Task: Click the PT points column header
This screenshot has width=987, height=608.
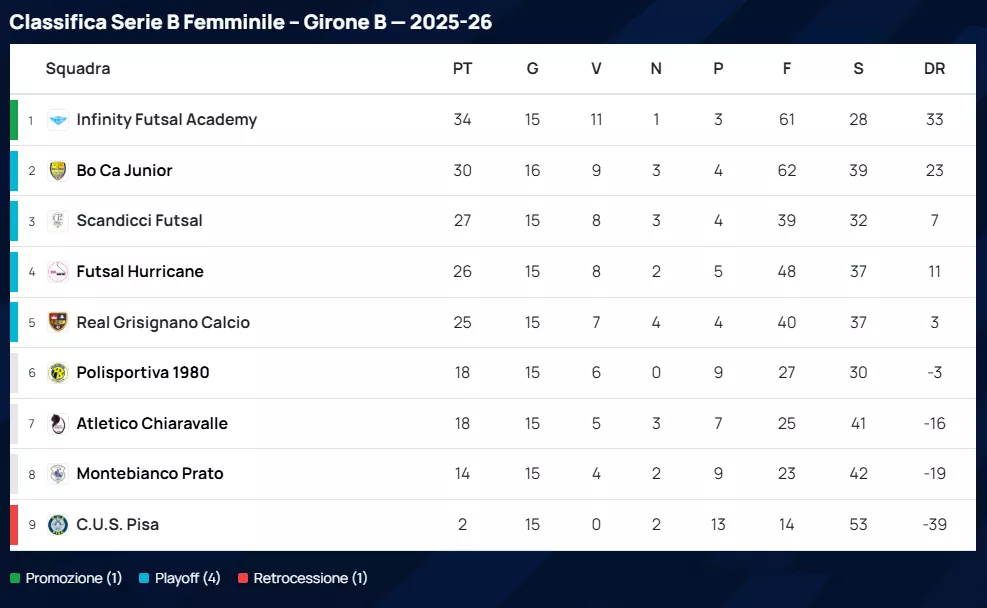Action: pyautogui.click(x=462, y=69)
